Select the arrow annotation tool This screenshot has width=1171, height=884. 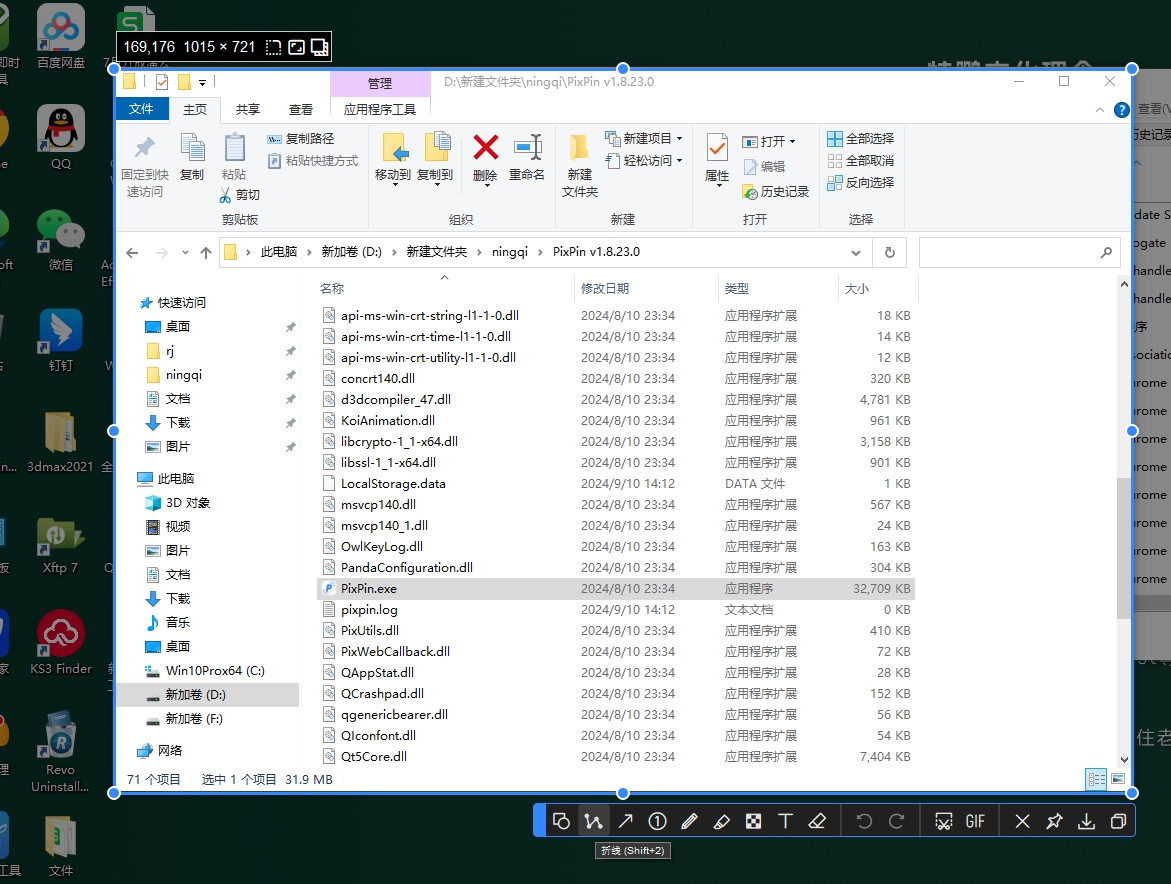coord(626,821)
